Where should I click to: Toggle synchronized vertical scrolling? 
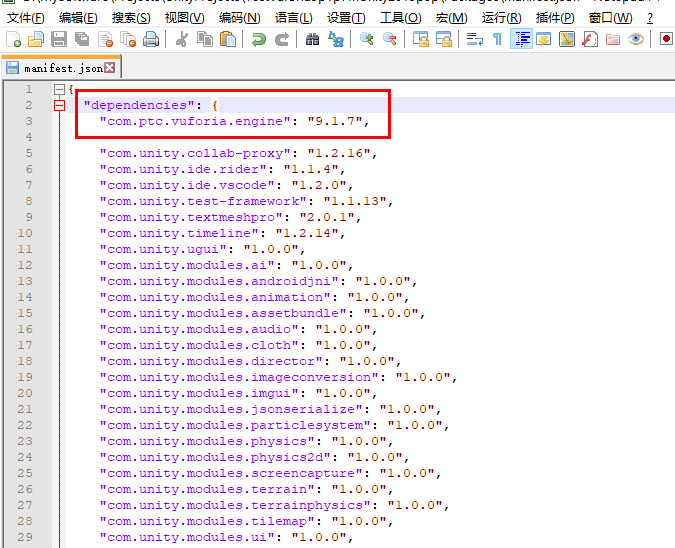pyautogui.click(x=421, y=40)
